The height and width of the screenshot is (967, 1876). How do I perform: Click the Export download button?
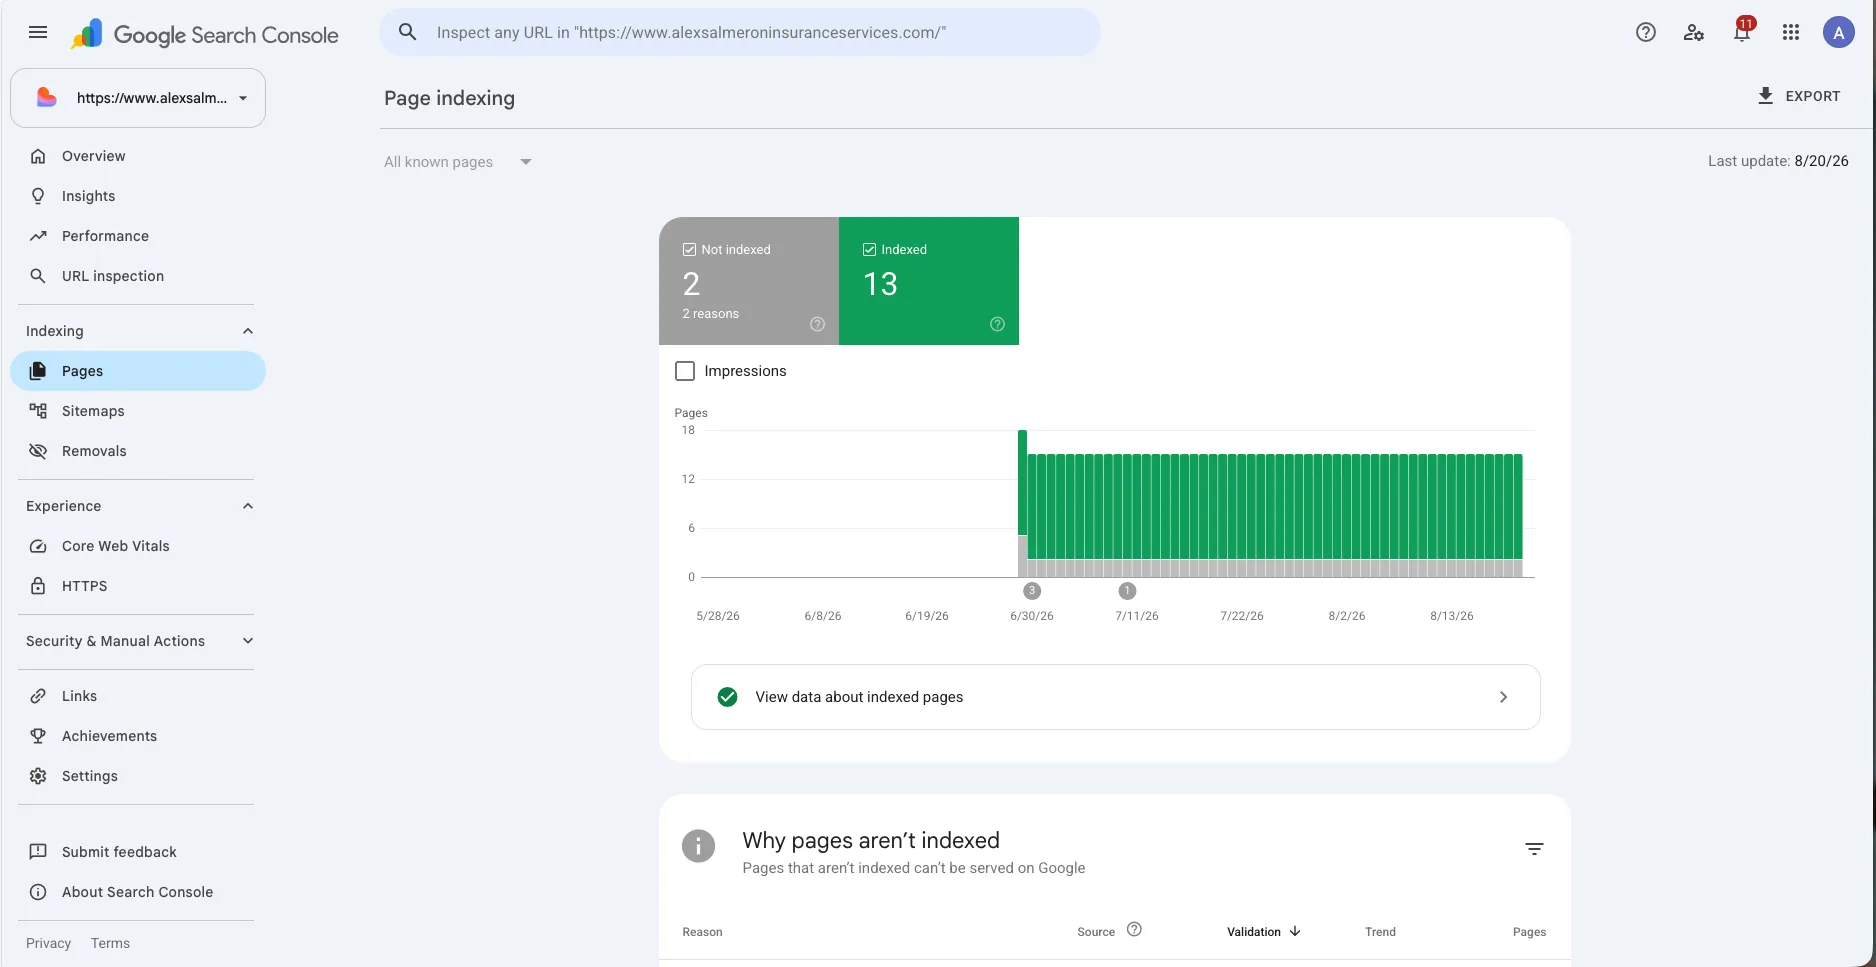(1798, 96)
